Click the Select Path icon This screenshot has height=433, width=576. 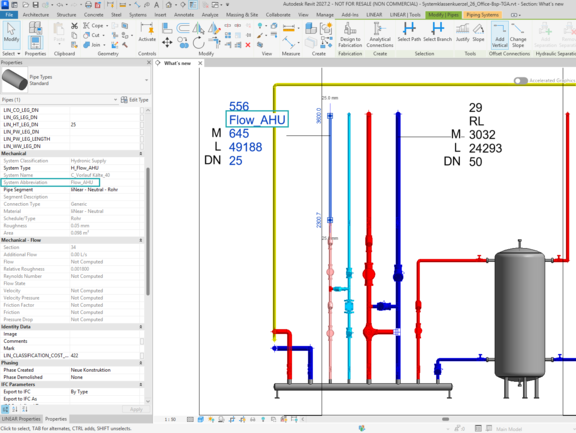(409, 32)
